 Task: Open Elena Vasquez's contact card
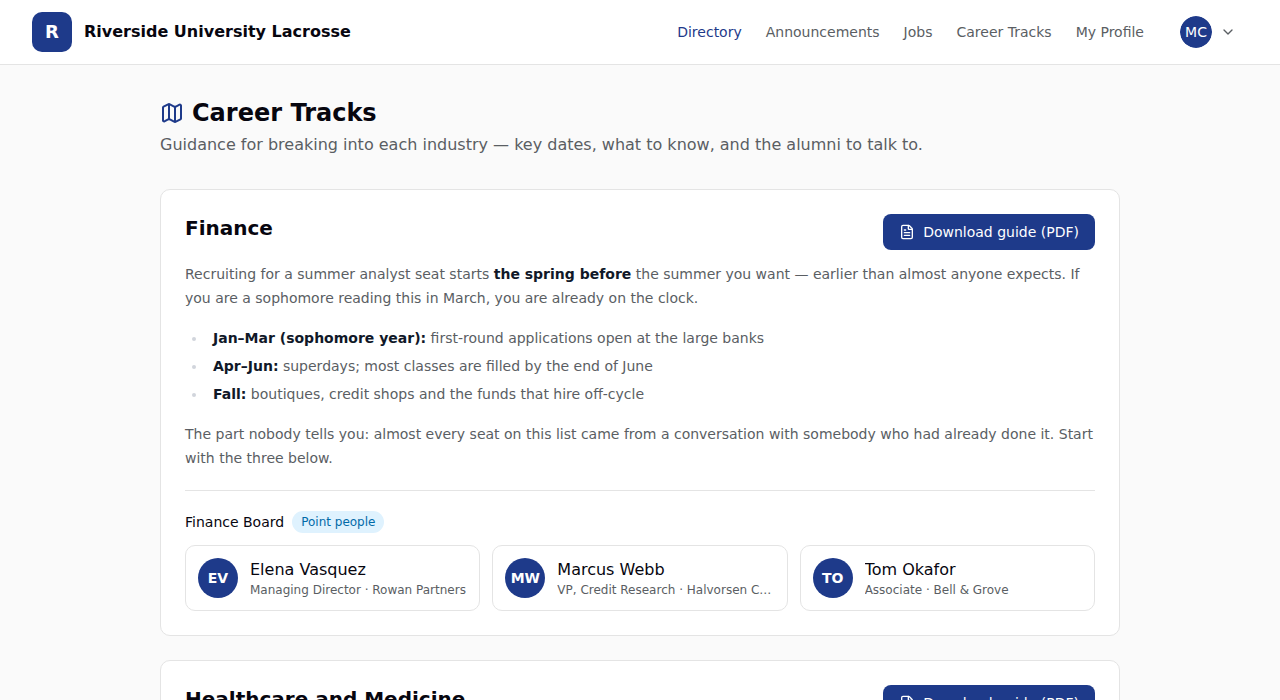point(332,578)
